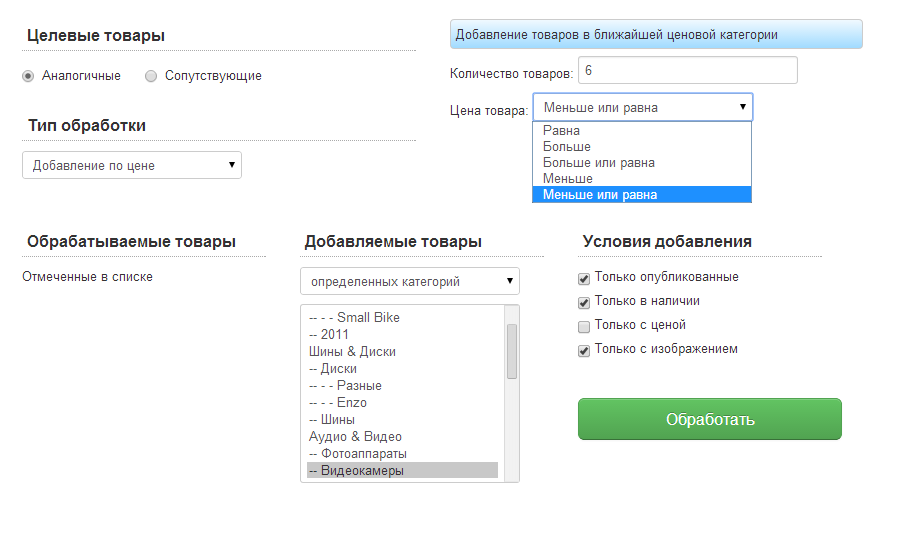The image size is (903, 548).
Task: Select the Аналогичные radio button
Action: 28,76
